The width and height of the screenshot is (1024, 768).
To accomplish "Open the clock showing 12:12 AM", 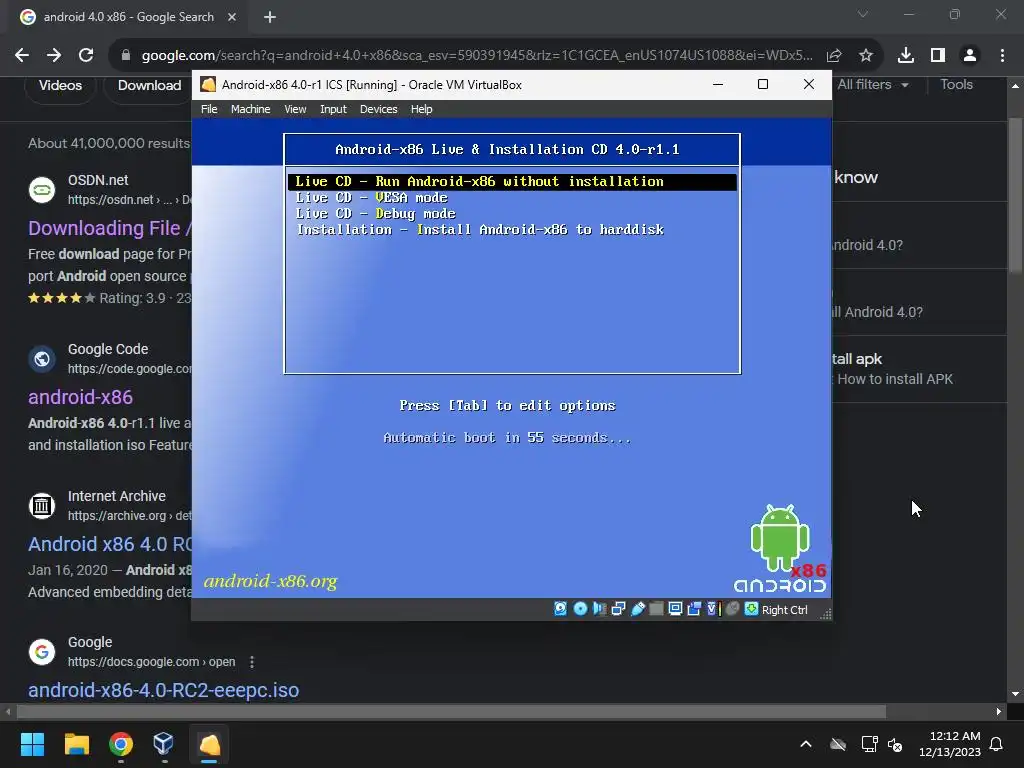I will pyautogui.click(x=950, y=744).
